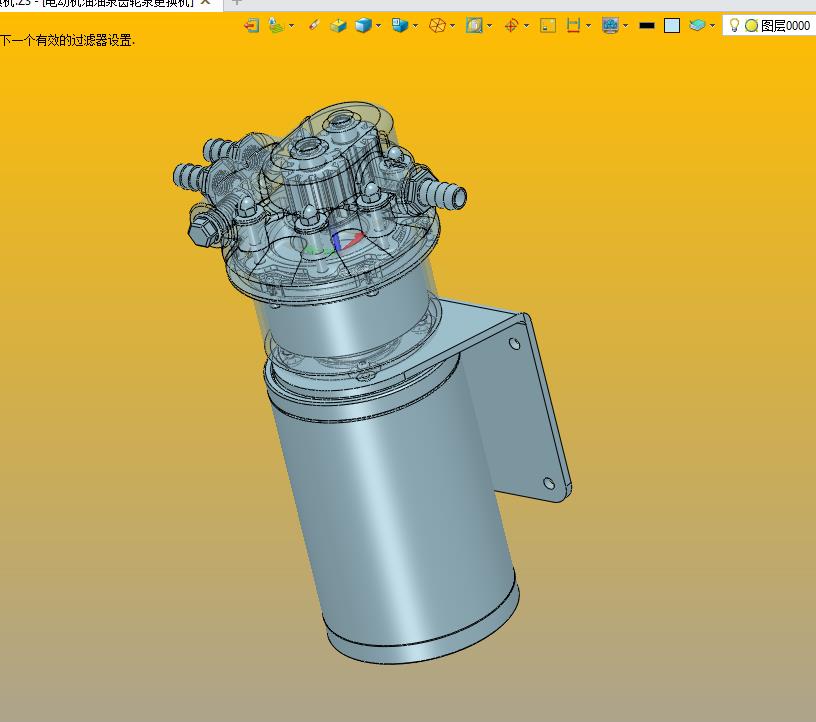Click the plus button to add a tab

pyautogui.click(x=237, y=3)
